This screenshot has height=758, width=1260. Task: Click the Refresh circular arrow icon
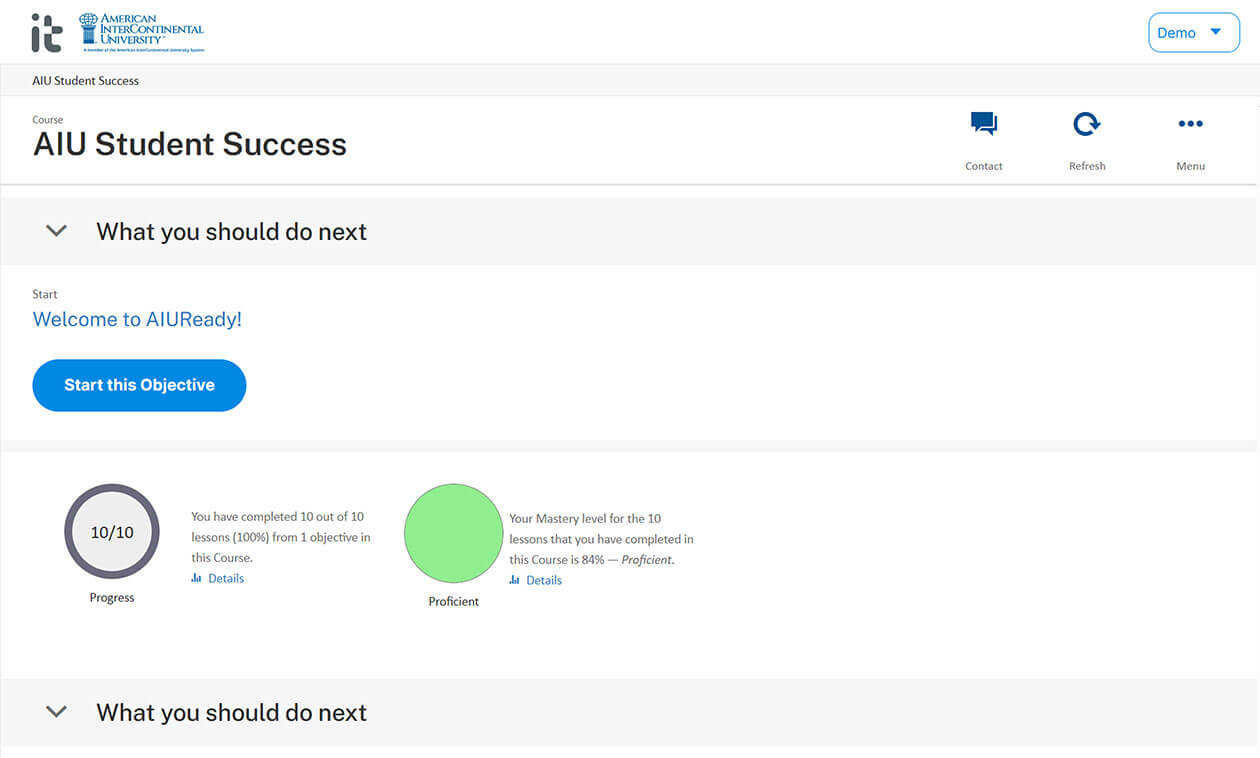click(x=1086, y=124)
